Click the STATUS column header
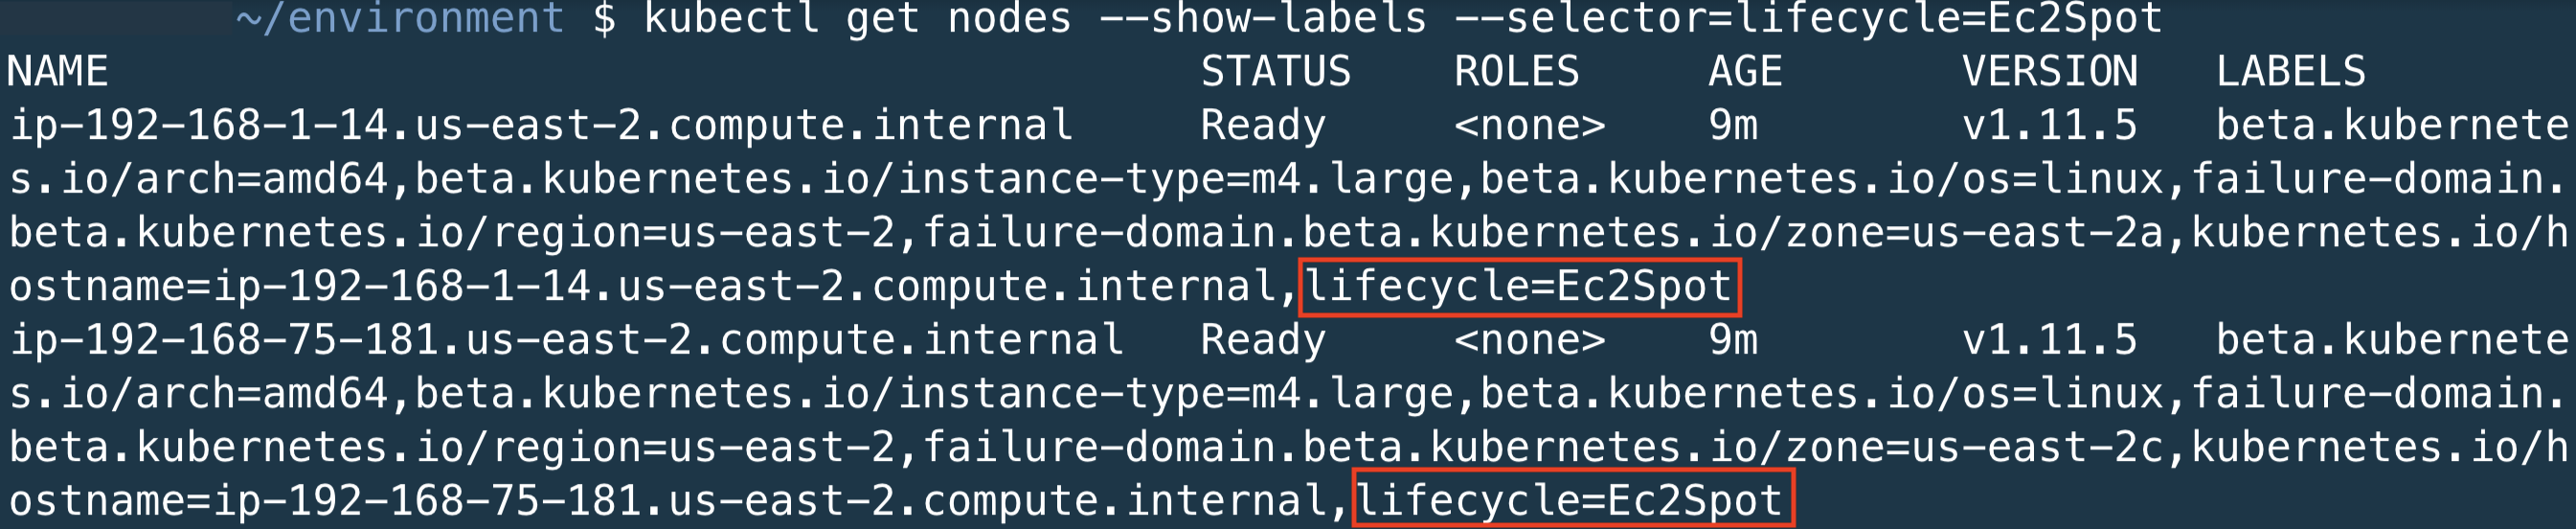This screenshot has width=2576, height=529. (1275, 72)
